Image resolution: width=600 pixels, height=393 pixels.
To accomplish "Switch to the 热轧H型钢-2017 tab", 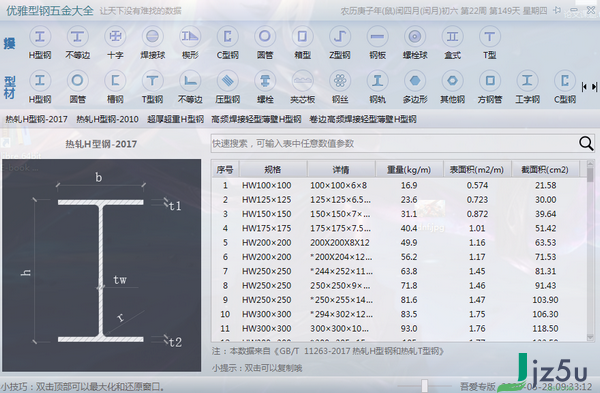I will click(x=36, y=119).
